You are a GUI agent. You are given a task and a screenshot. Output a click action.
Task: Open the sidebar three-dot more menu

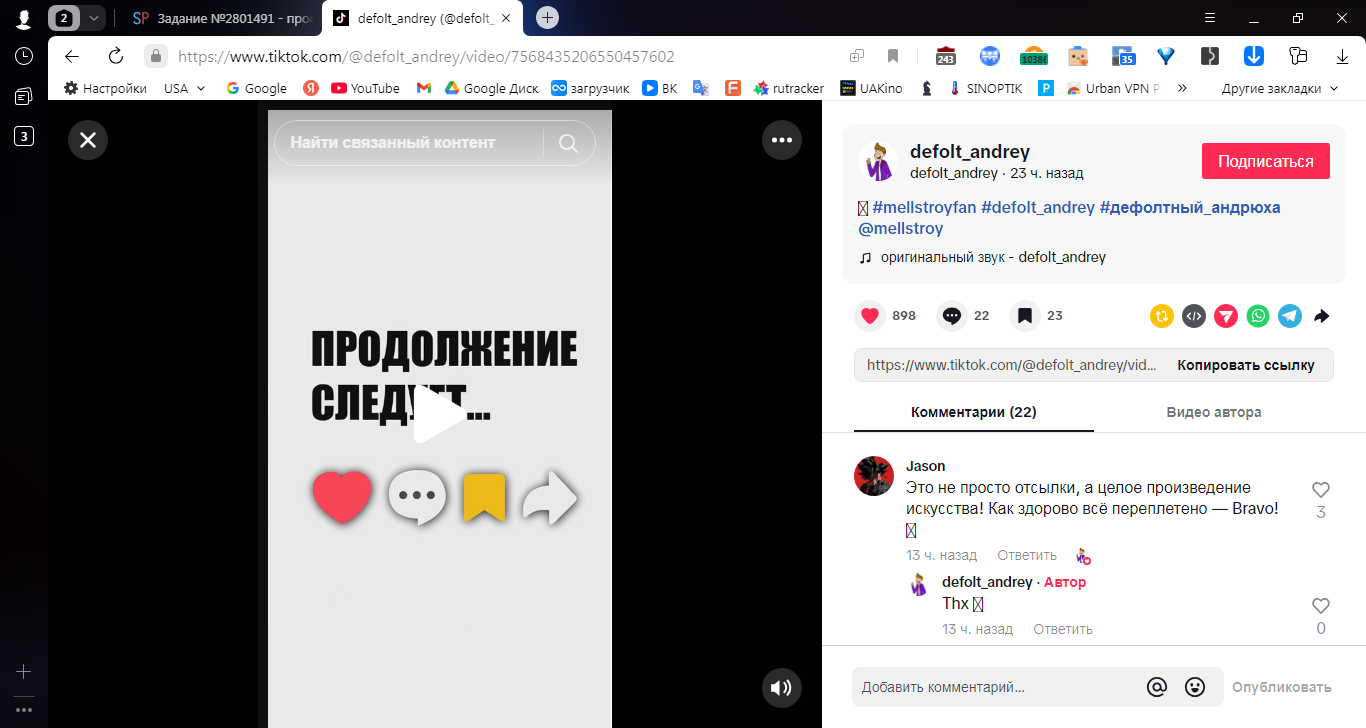tap(24, 710)
